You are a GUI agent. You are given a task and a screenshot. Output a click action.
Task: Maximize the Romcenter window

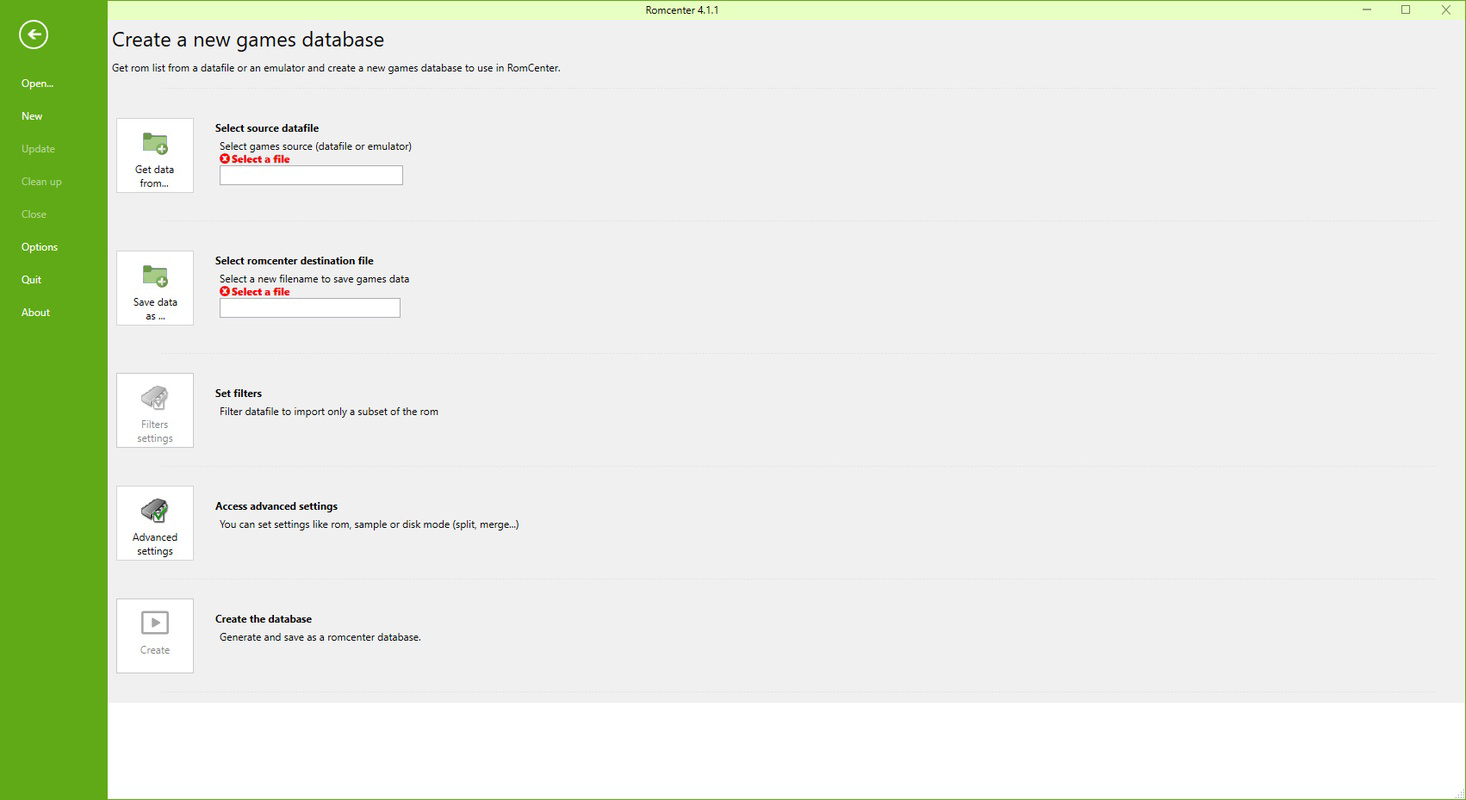[1405, 10]
